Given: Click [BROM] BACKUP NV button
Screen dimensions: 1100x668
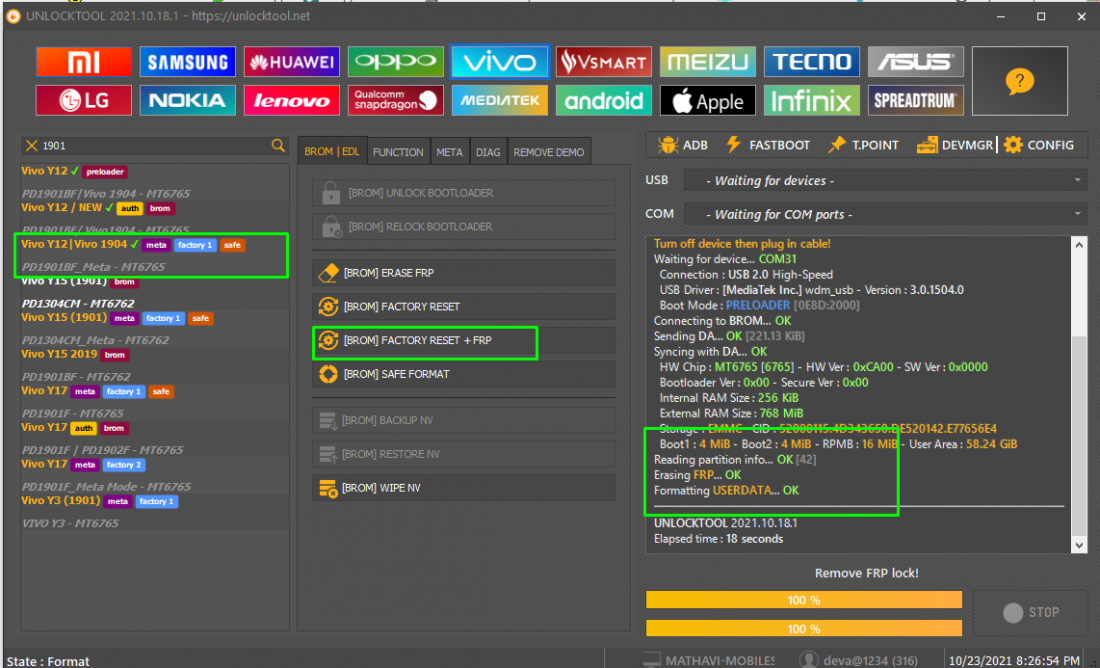Looking at the screenshot, I should (464, 420).
